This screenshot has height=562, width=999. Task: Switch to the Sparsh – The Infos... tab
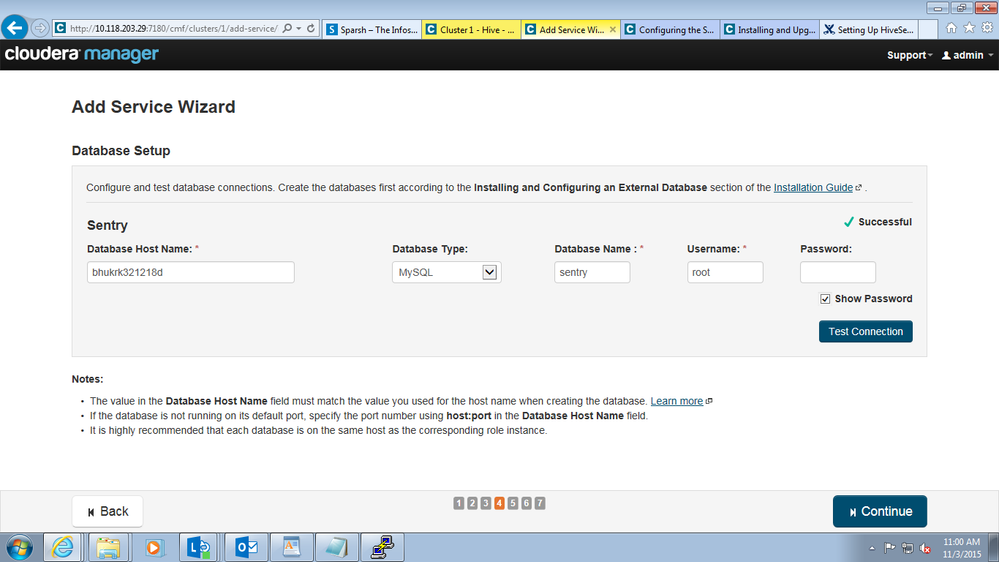(x=372, y=29)
